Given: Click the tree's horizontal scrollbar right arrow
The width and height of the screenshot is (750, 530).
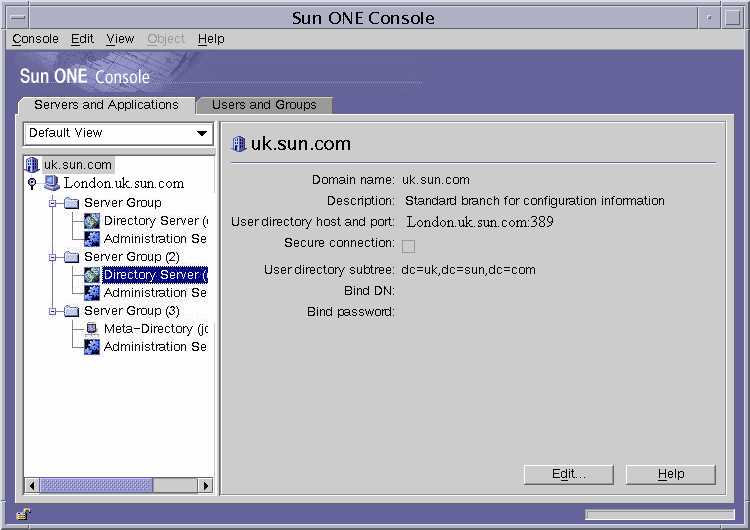Looking at the screenshot, I should pos(206,486).
